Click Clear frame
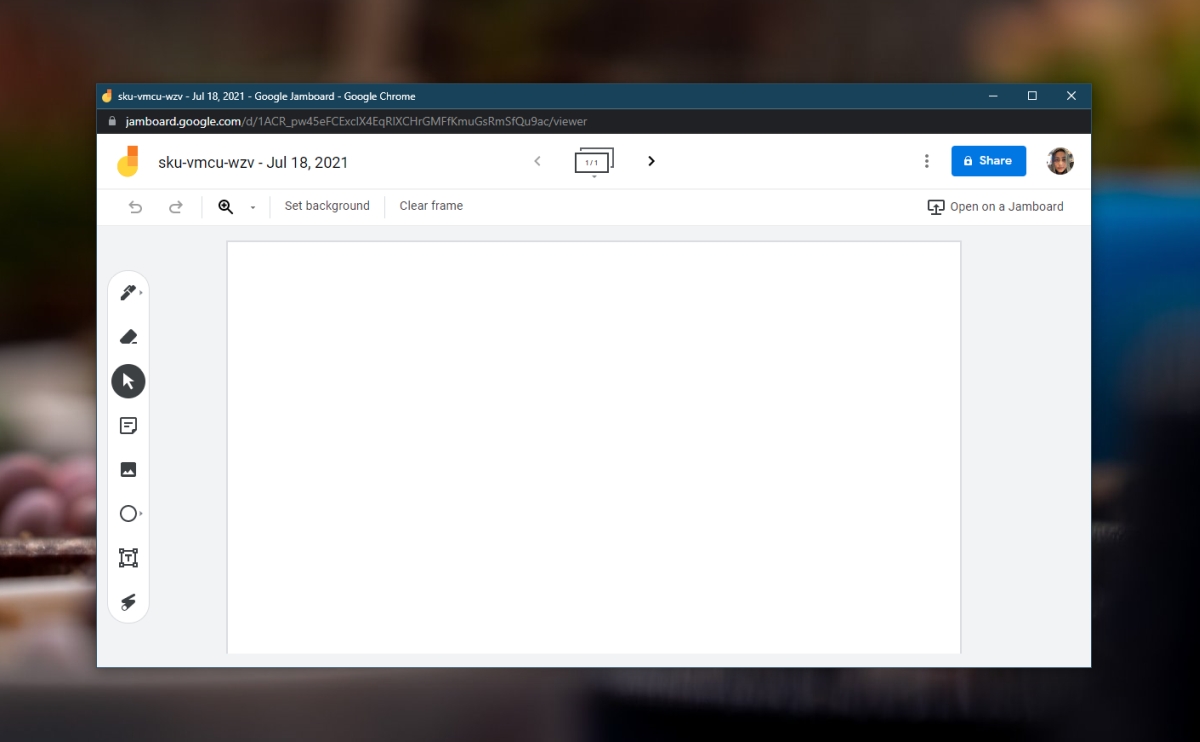 [431, 206]
